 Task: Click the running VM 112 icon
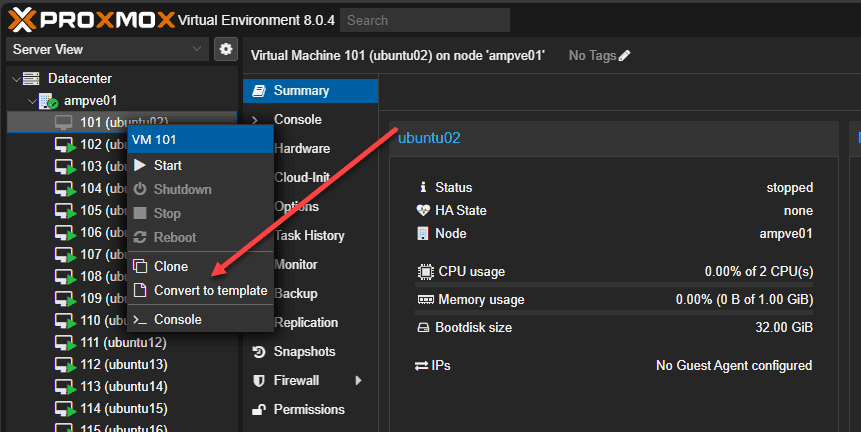[65, 364]
